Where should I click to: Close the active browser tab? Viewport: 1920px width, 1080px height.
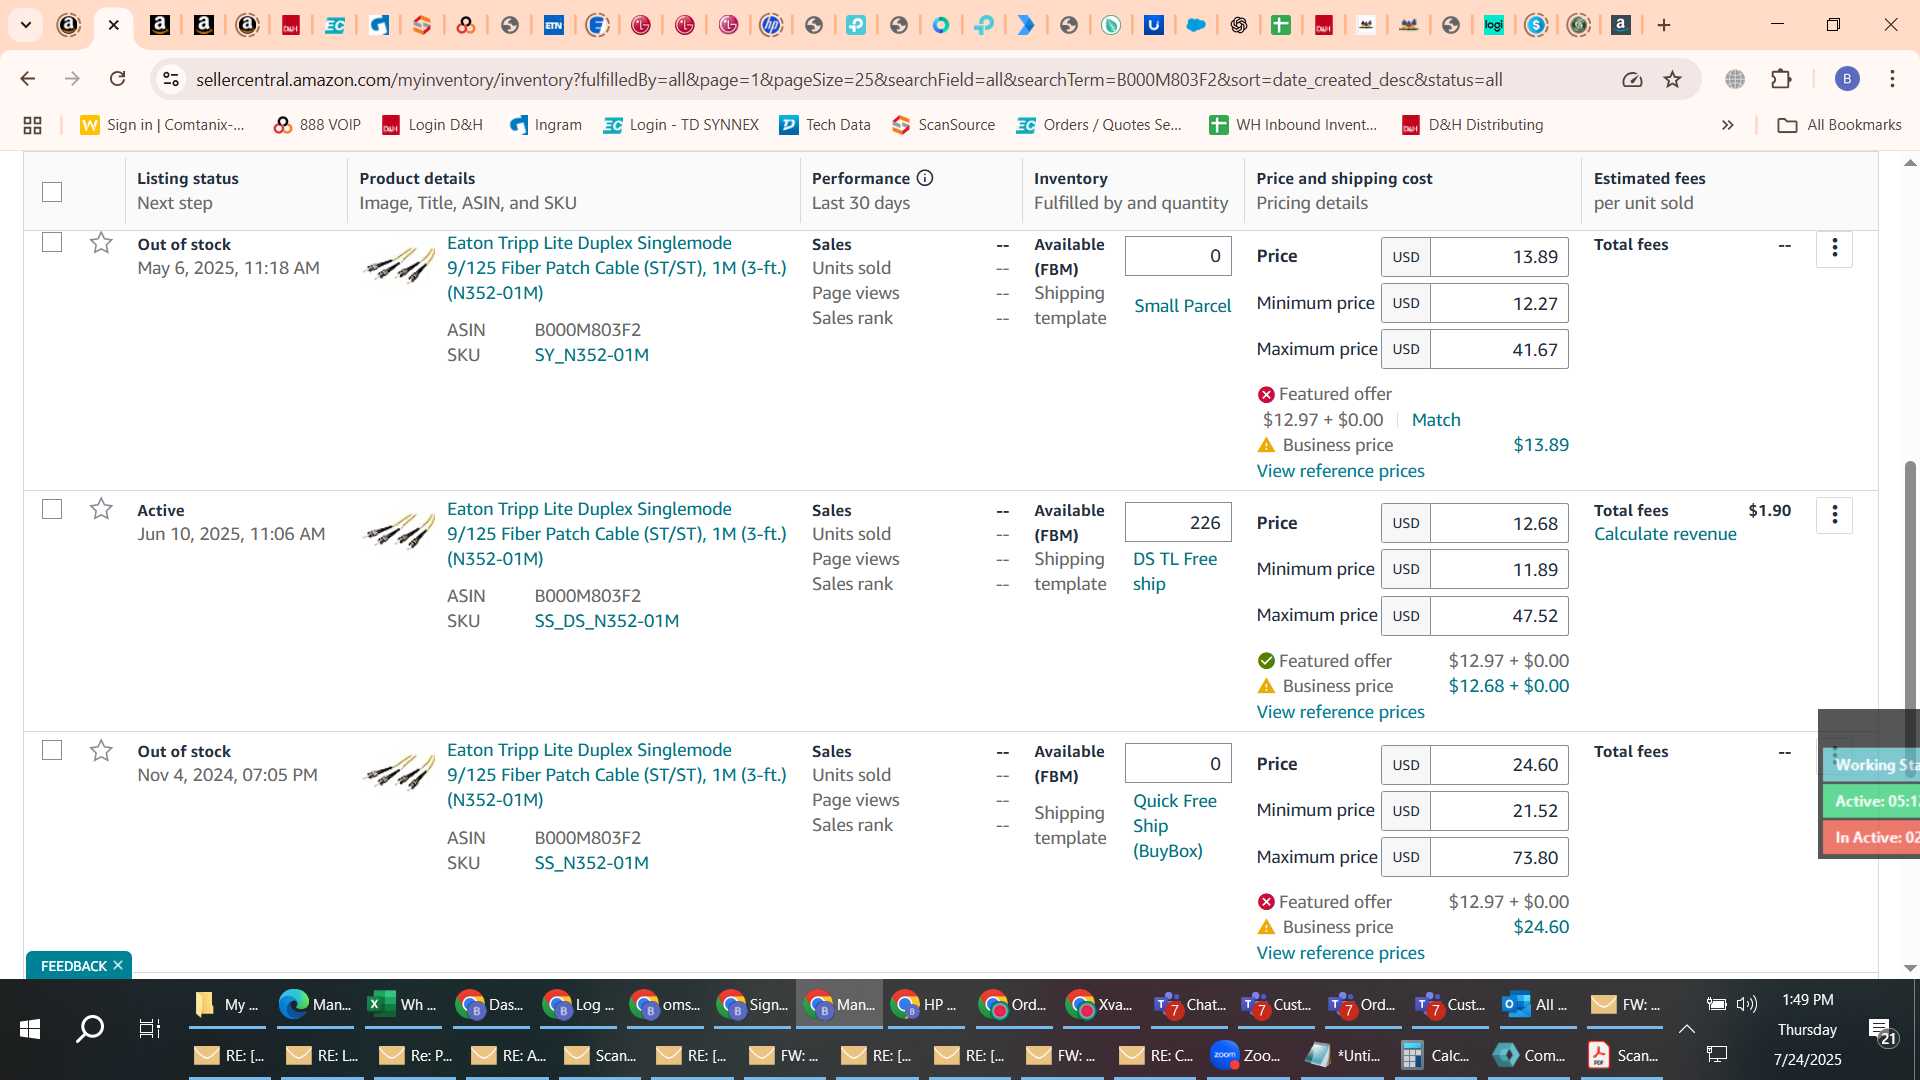tap(114, 25)
